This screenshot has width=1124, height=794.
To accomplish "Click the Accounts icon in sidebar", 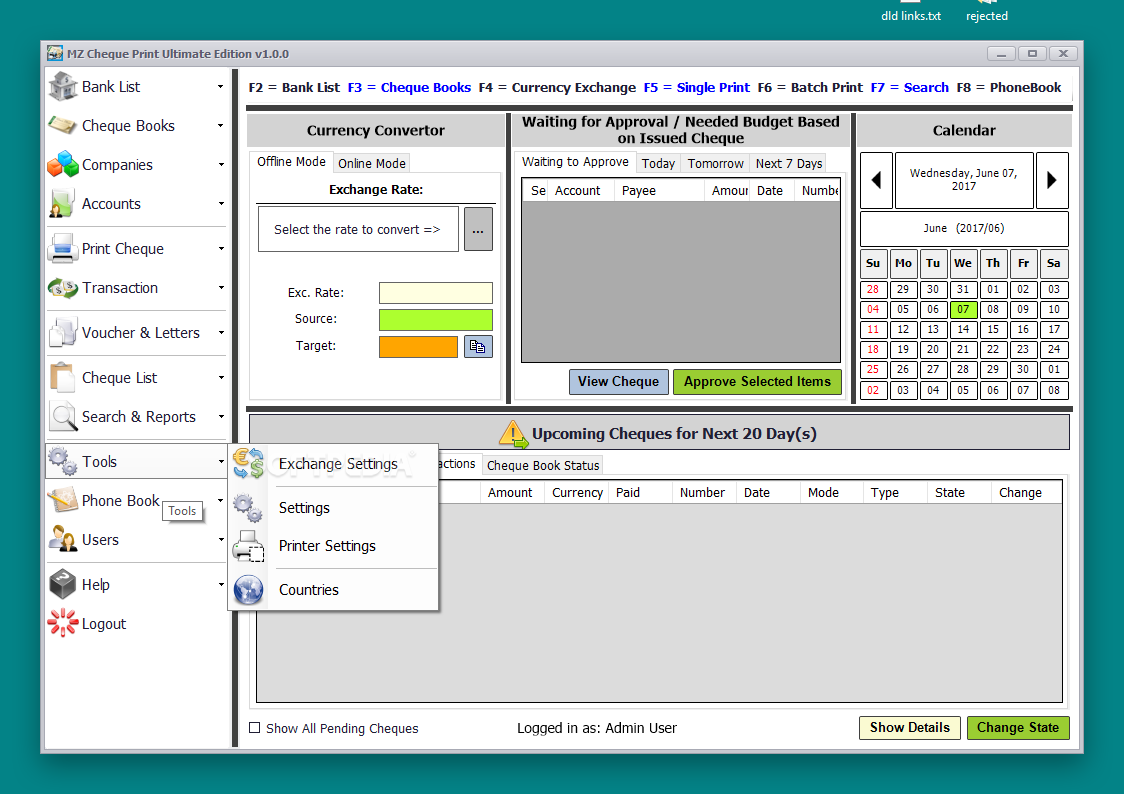I will (x=62, y=204).
